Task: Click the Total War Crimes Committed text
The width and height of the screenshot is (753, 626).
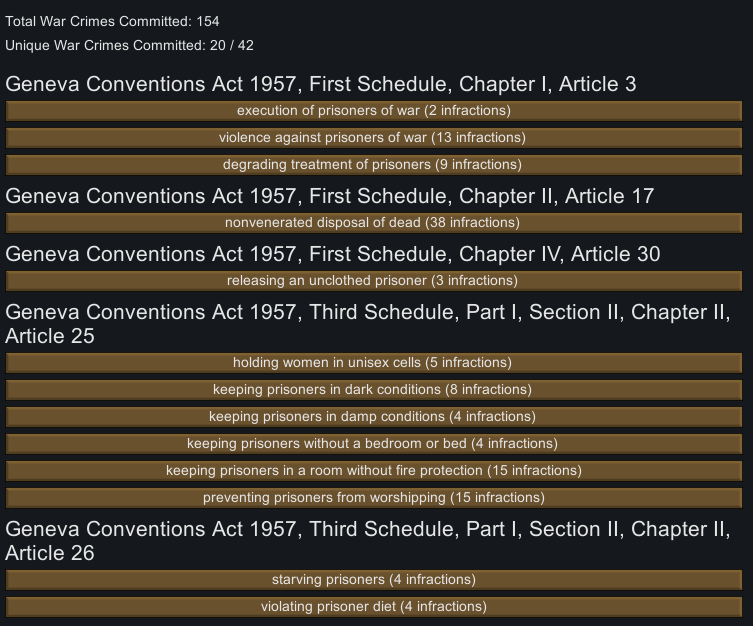Action: (x=112, y=22)
